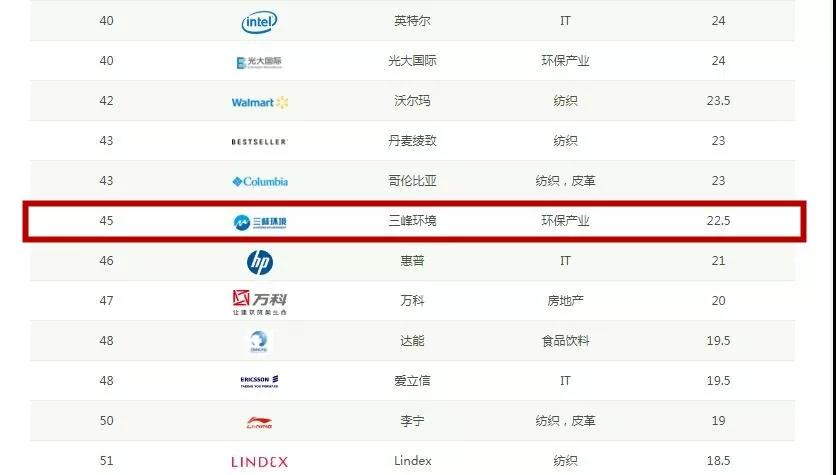The height and width of the screenshot is (475, 836).
Task: Click the 光大国际 company logo
Action: 259,62
